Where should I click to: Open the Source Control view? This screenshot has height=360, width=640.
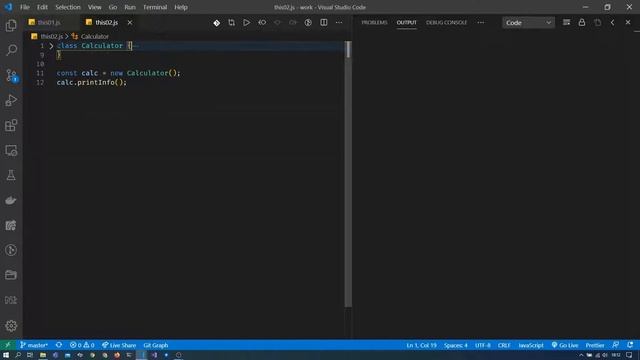(x=11, y=76)
